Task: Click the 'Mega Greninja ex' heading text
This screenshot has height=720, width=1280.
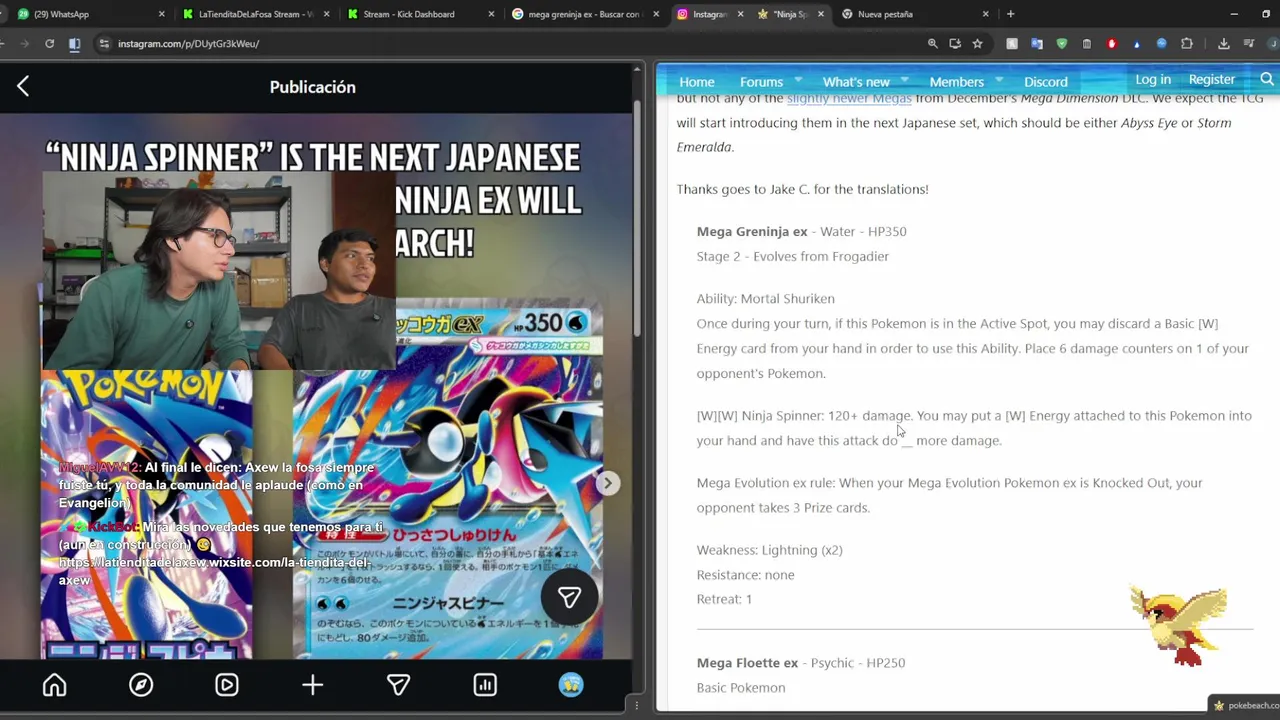Action: [x=752, y=231]
